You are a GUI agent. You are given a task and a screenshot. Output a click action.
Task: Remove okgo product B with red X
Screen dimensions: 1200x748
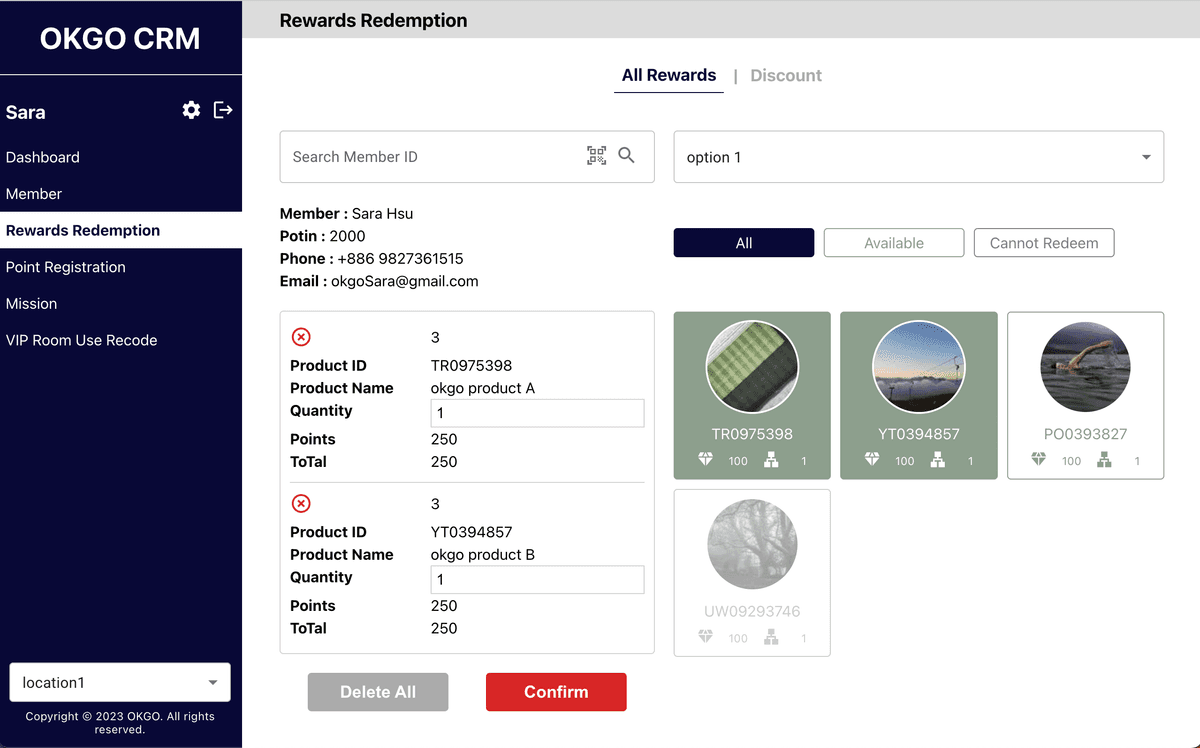click(x=301, y=504)
